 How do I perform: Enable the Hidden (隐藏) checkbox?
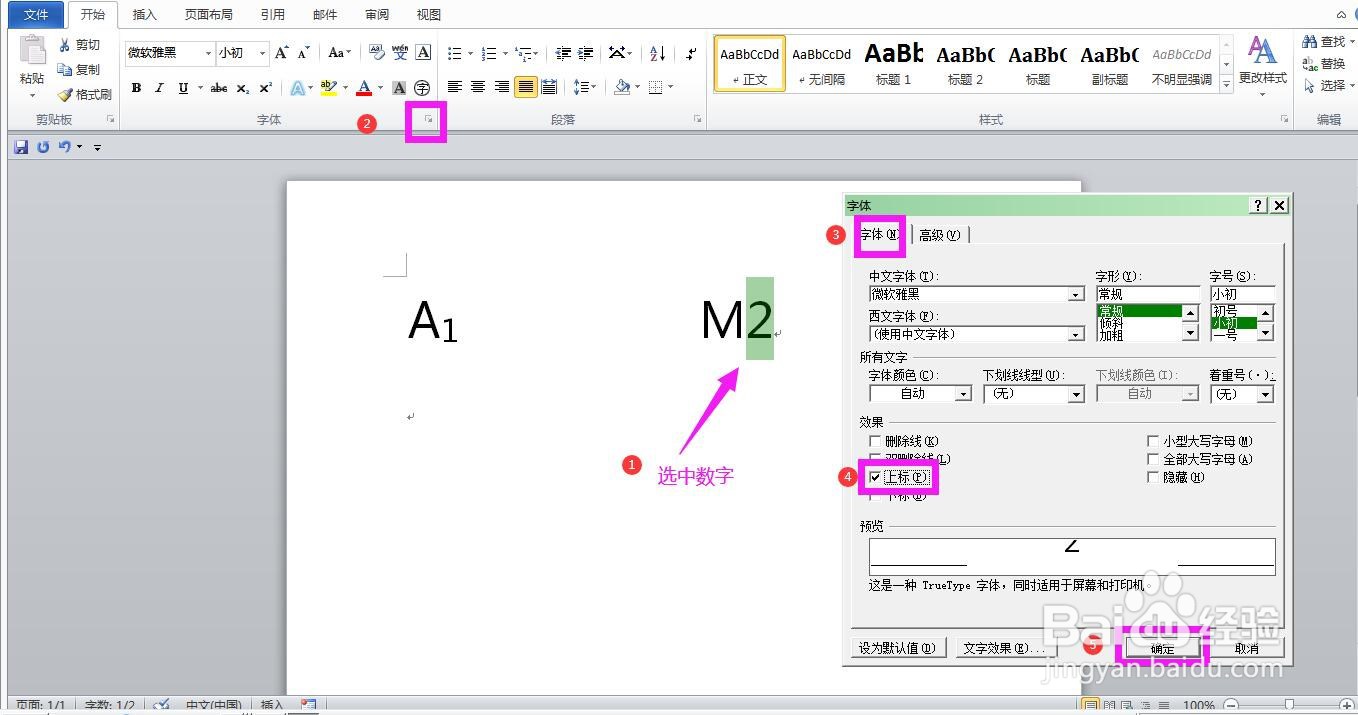coord(1153,477)
